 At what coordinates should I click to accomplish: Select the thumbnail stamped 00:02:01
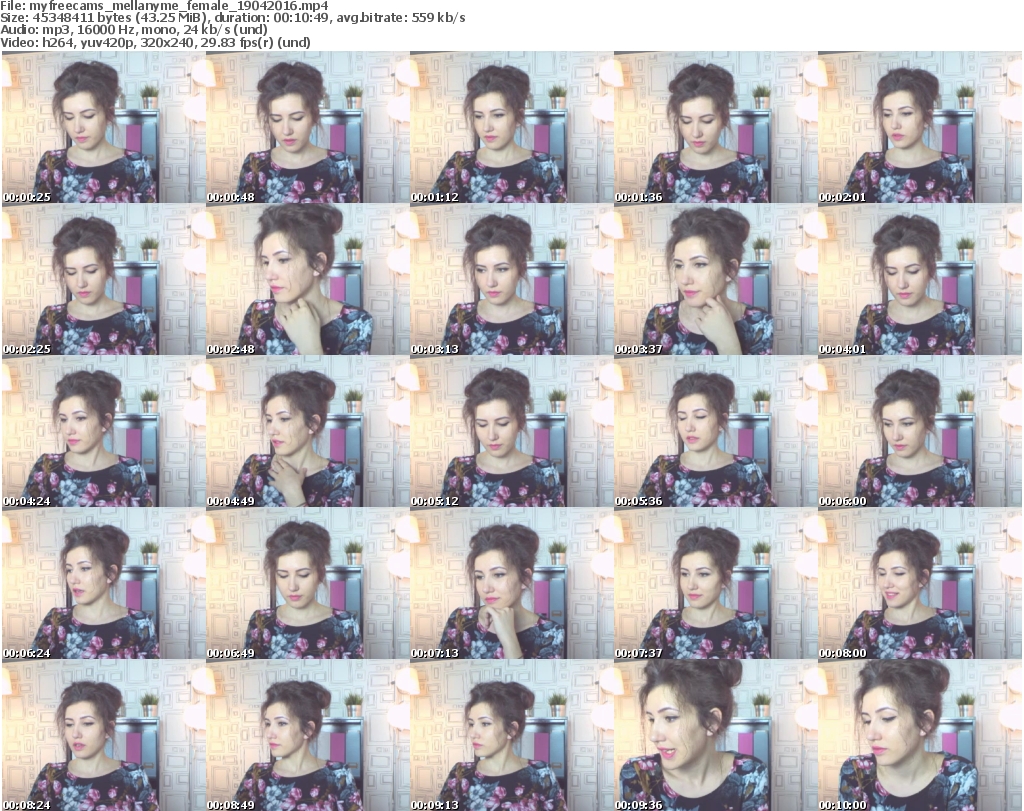coord(920,127)
